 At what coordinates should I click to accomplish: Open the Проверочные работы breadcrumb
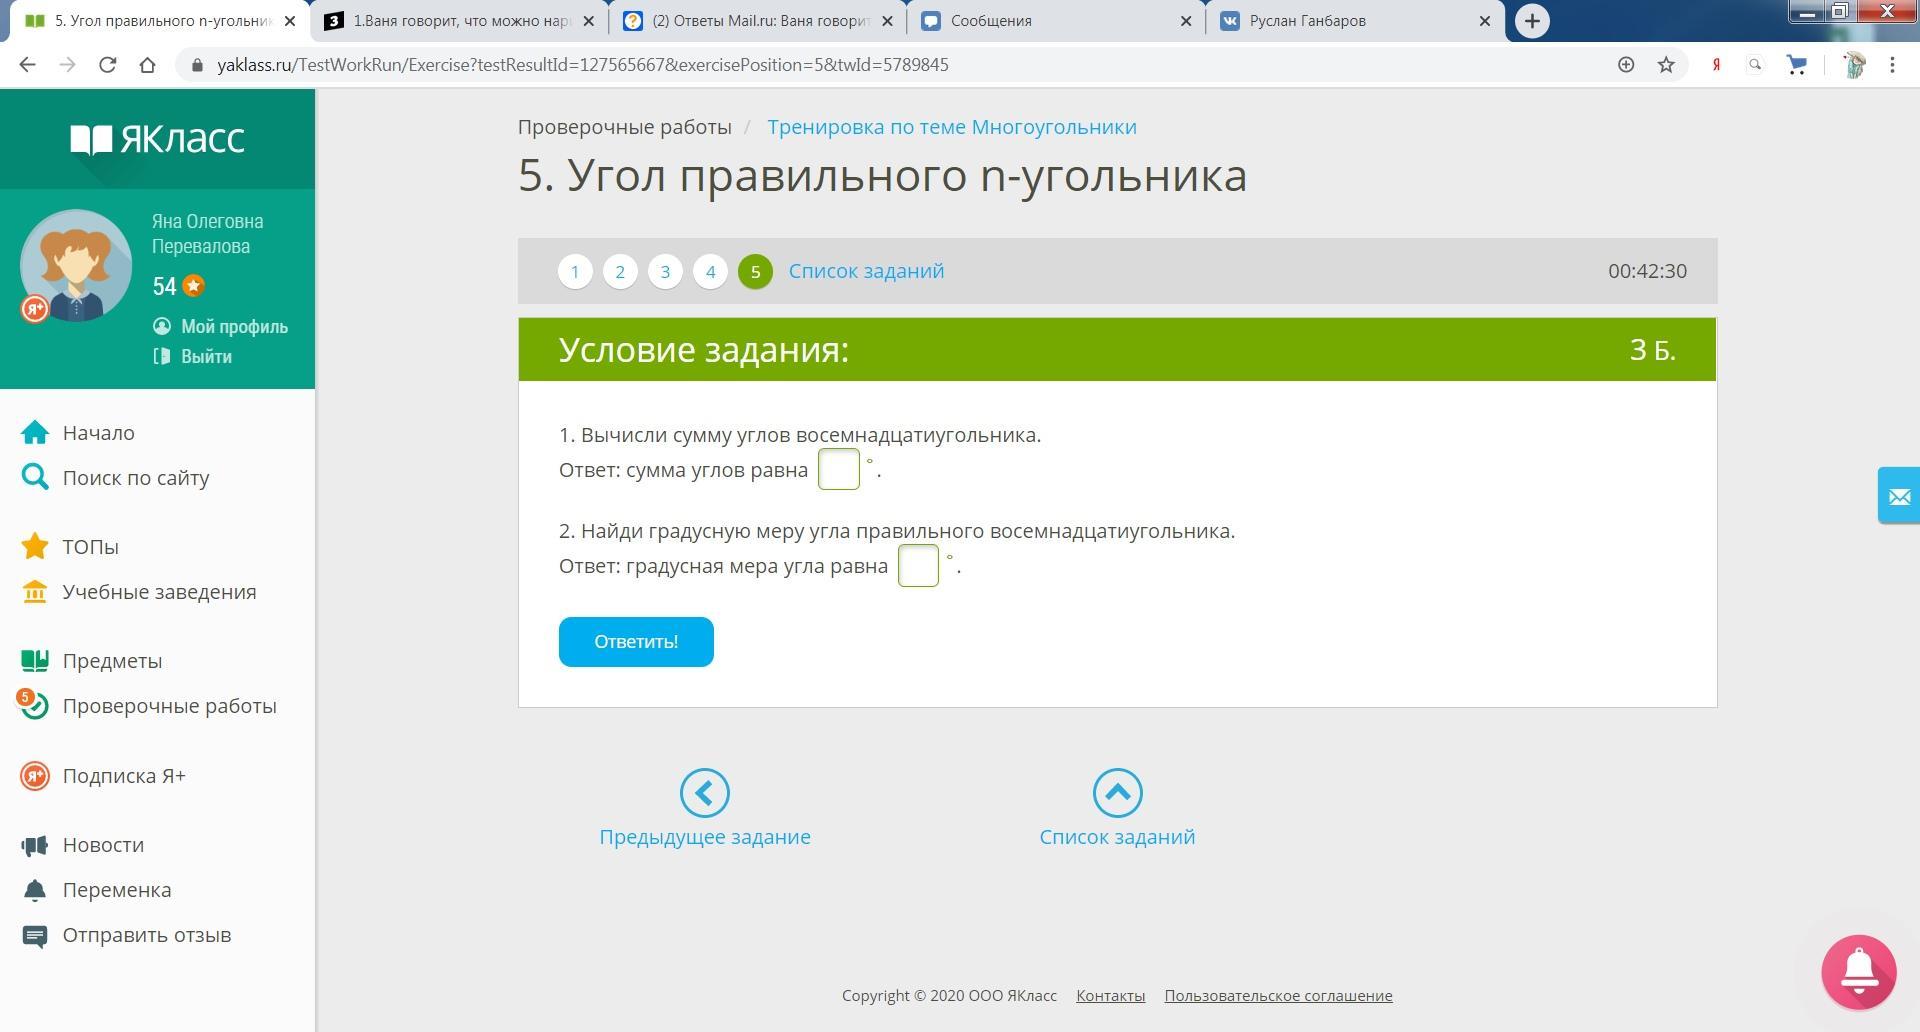(x=625, y=127)
